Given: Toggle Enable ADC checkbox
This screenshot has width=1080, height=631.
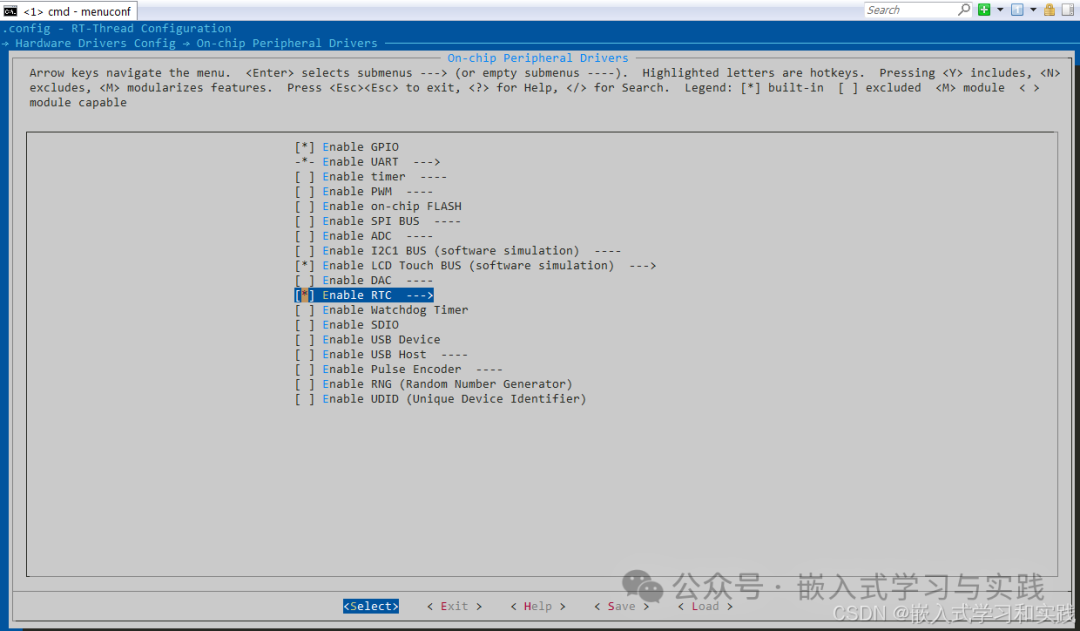Looking at the screenshot, I should pos(304,236).
